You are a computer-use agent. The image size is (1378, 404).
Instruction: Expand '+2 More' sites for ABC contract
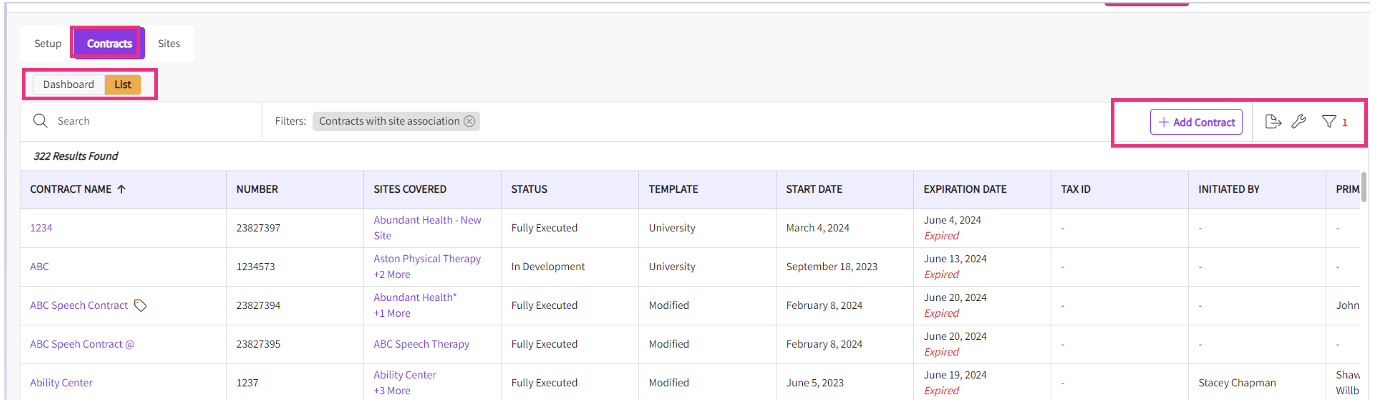point(392,274)
